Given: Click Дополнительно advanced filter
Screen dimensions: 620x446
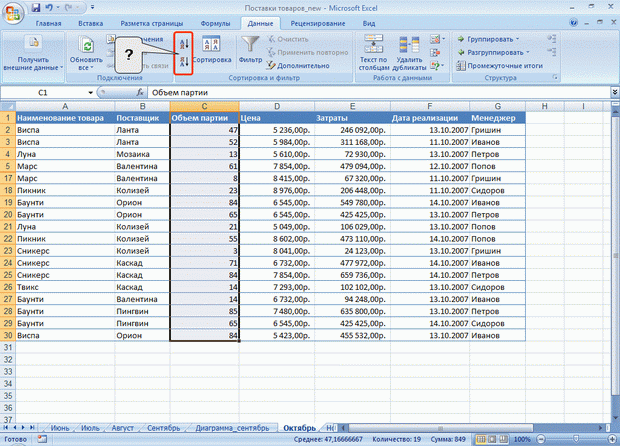Looking at the screenshot, I should [x=298, y=65].
